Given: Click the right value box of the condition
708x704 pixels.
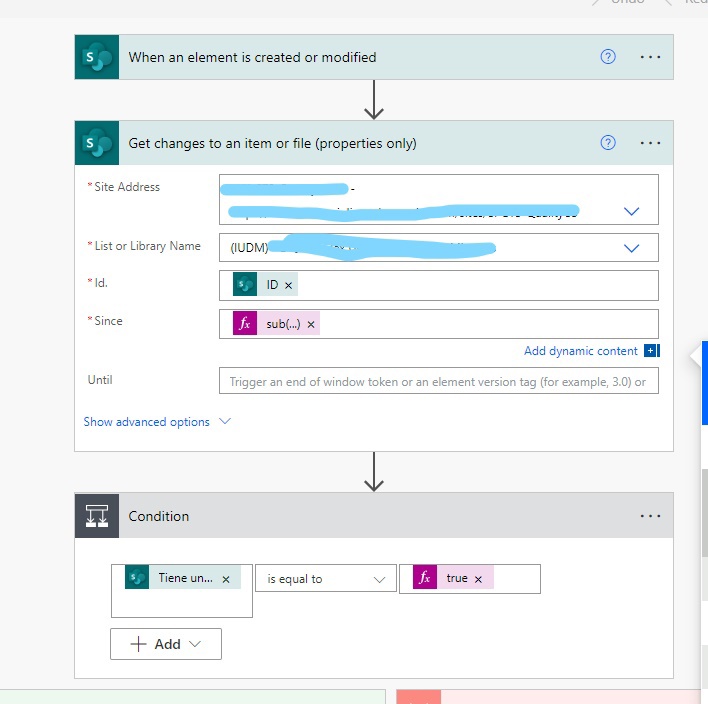Looking at the screenshot, I should pyautogui.click(x=470, y=578).
